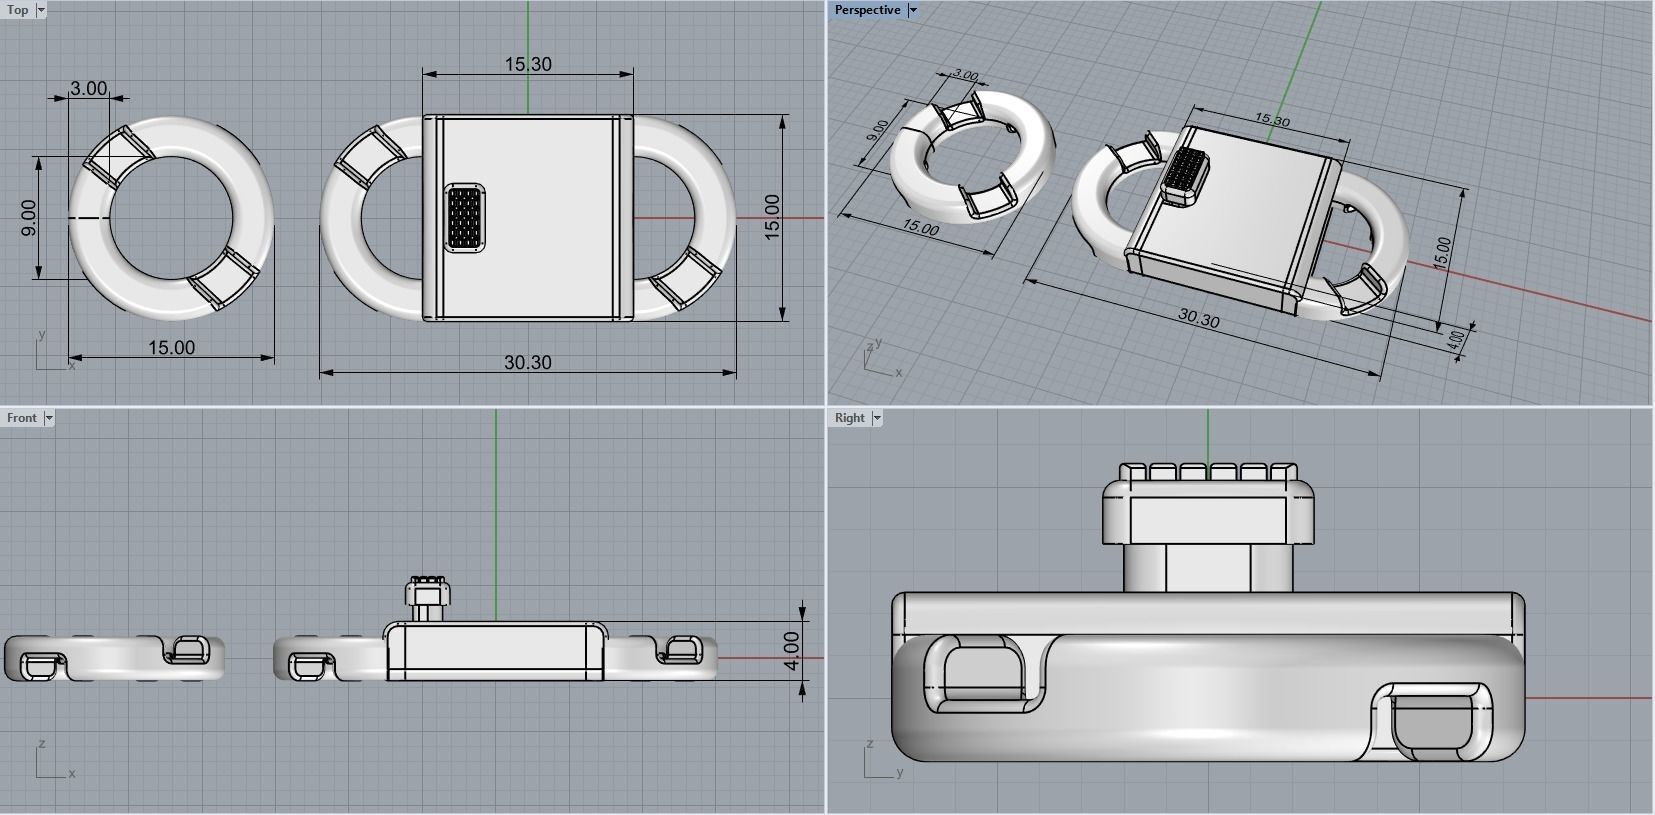
Task: Open the Perspective viewport dropdown arrow
Action: 913,9
